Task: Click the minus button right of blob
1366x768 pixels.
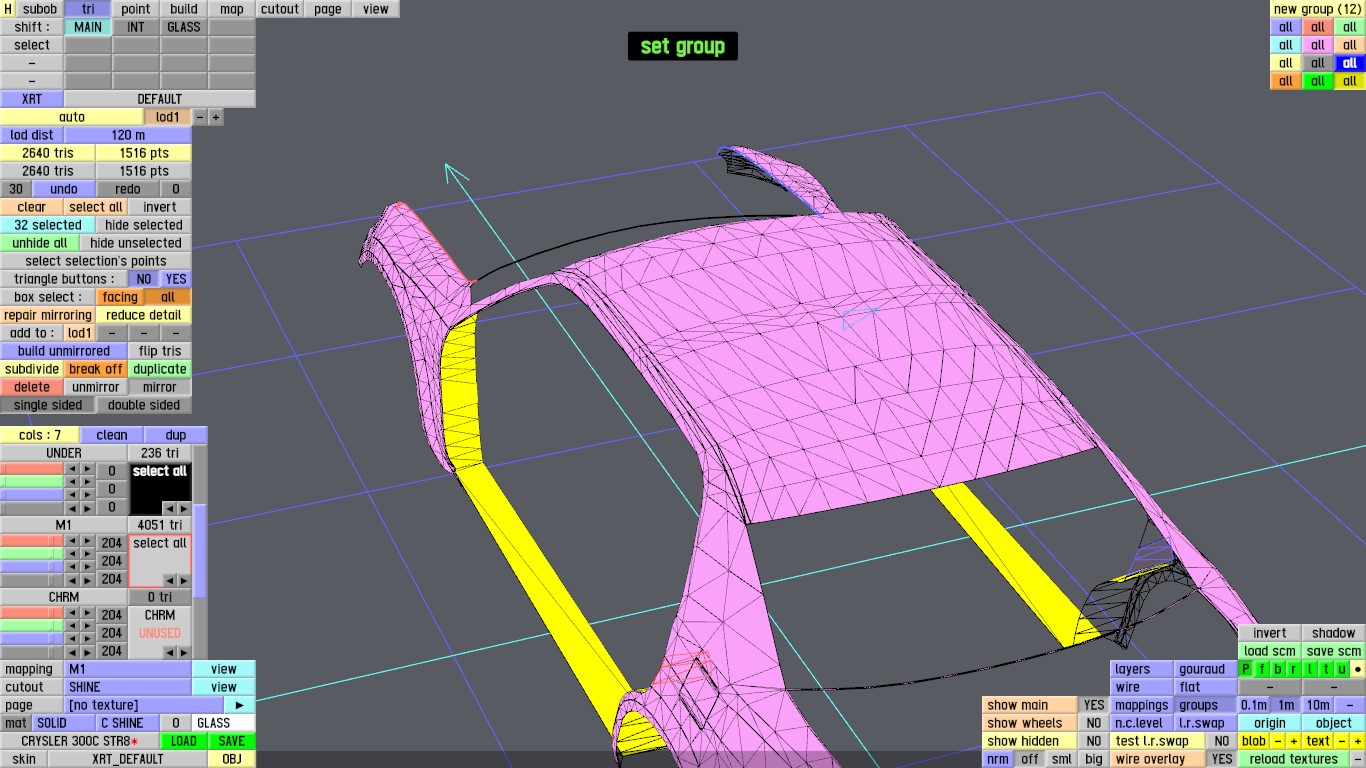Action: click(1277, 741)
